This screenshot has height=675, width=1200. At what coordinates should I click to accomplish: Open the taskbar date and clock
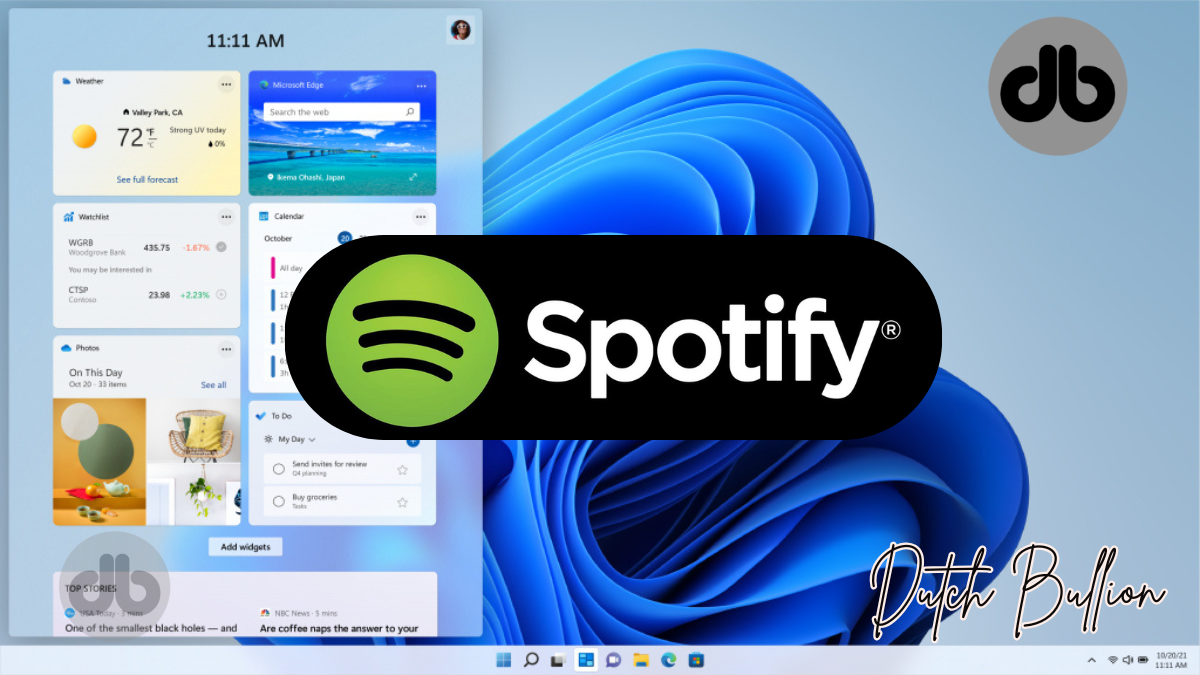1171,660
